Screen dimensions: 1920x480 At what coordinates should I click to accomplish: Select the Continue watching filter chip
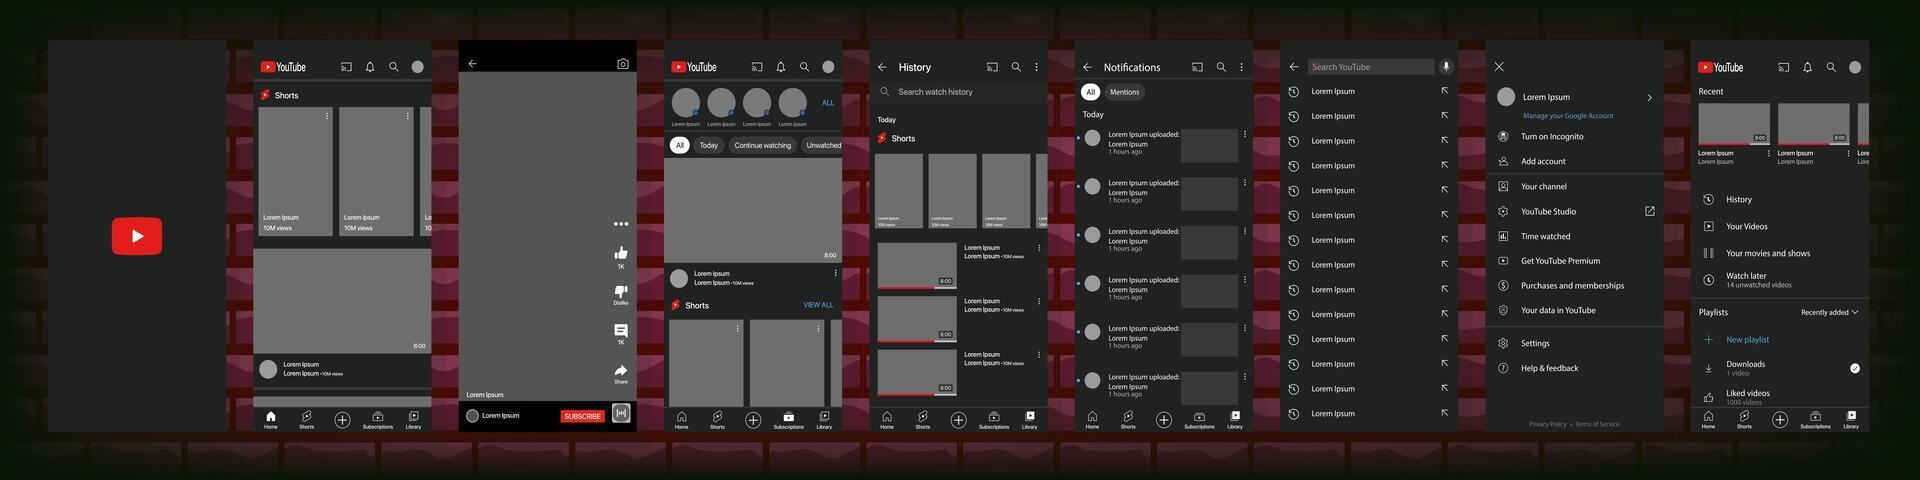tap(763, 145)
